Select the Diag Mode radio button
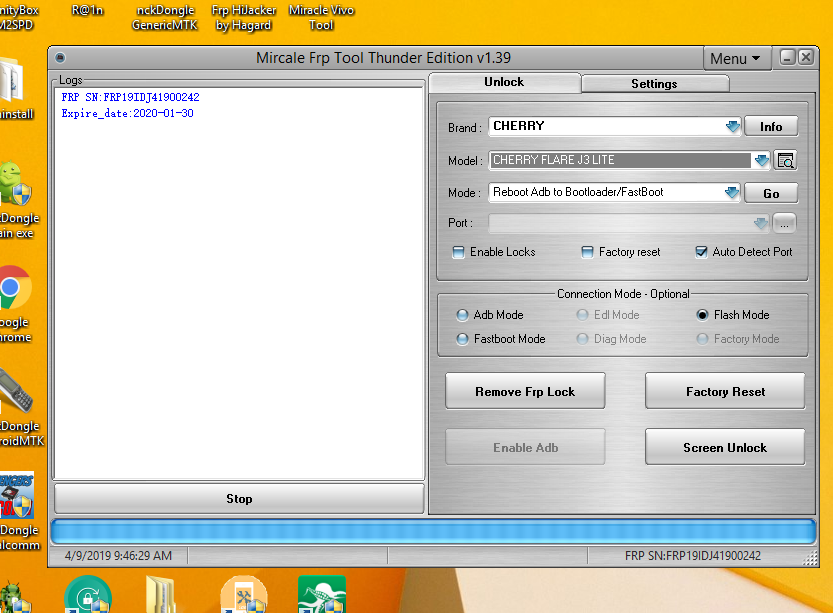 pos(582,339)
